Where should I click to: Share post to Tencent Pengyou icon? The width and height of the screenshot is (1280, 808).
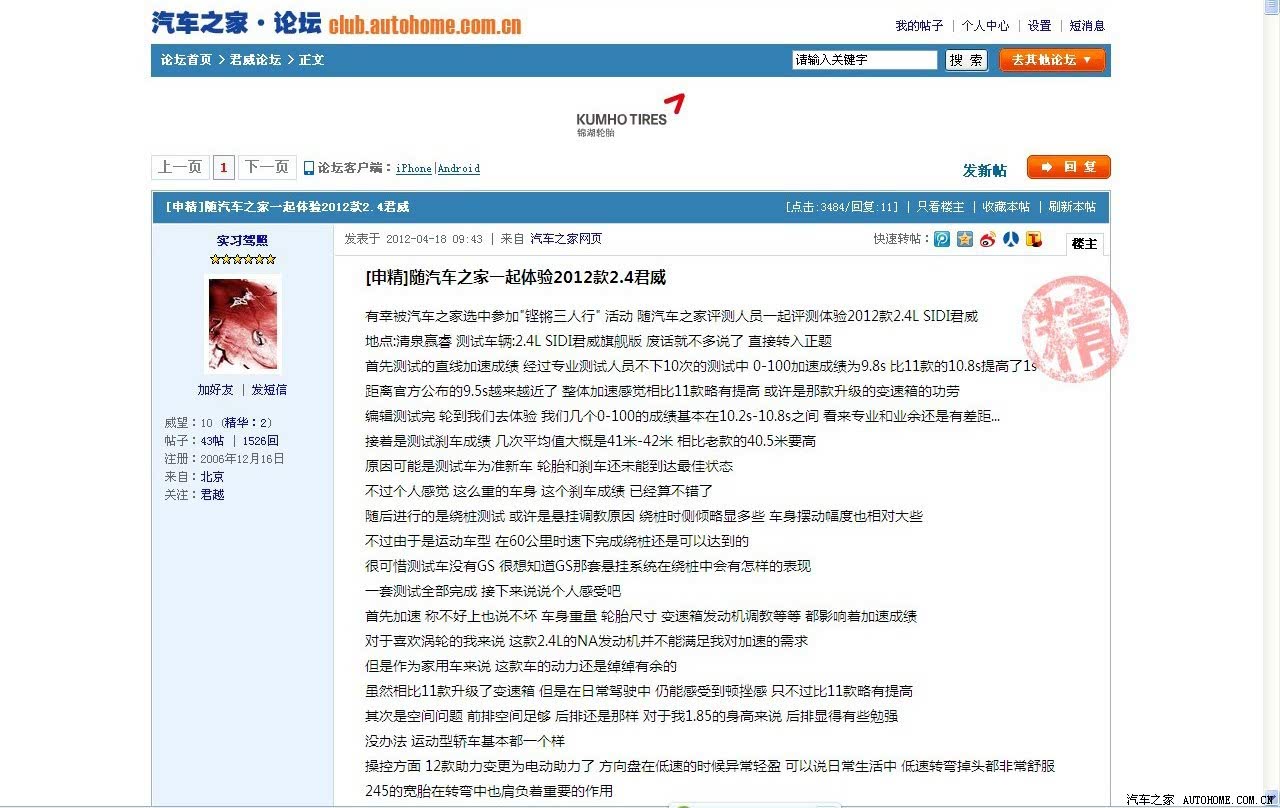(x=942, y=239)
